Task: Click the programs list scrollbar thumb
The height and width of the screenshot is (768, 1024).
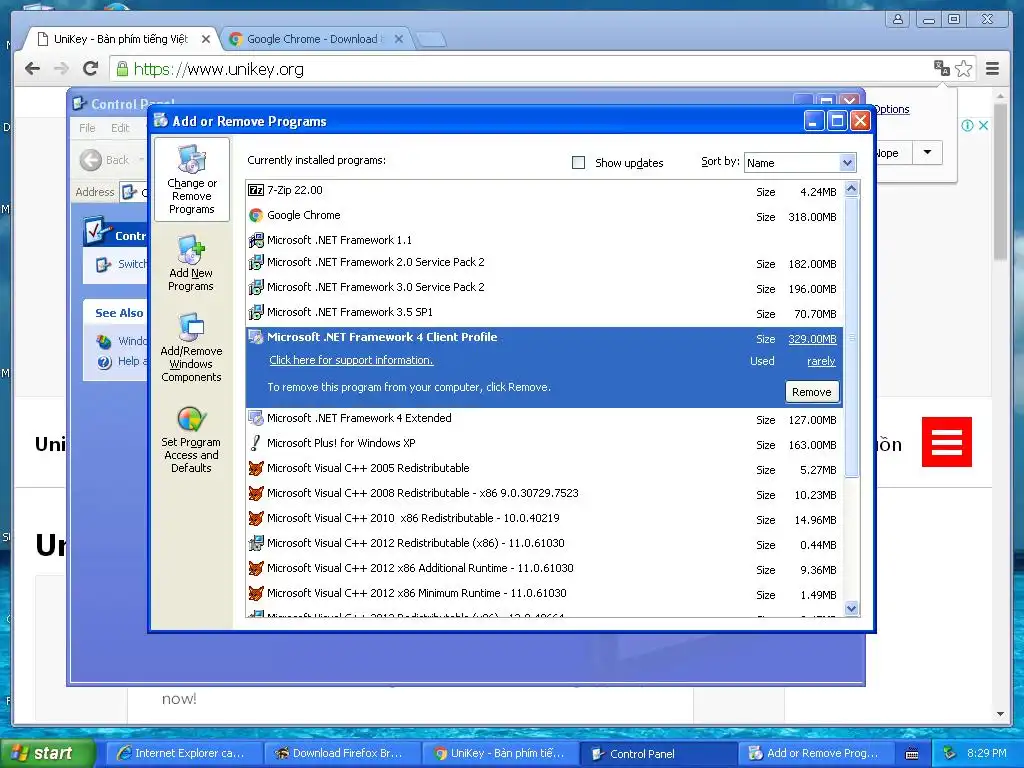Action: pyautogui.click(x=851, y=337)
